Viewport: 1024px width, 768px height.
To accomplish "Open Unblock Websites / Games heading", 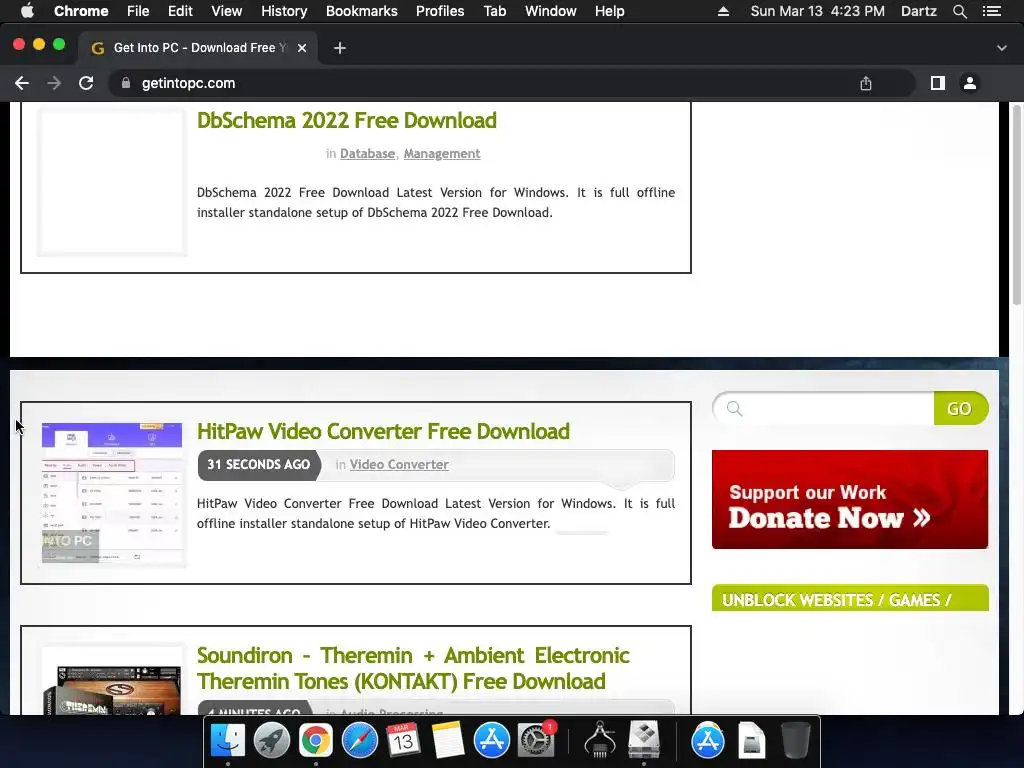I will point(850,598).
